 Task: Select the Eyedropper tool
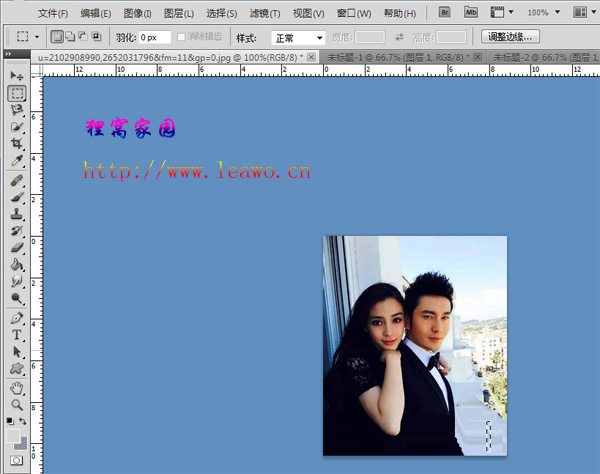coord(16,161)
